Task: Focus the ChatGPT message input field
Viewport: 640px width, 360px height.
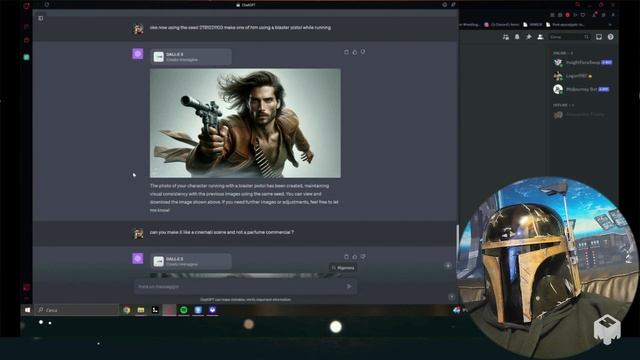Action: (245, 287)
